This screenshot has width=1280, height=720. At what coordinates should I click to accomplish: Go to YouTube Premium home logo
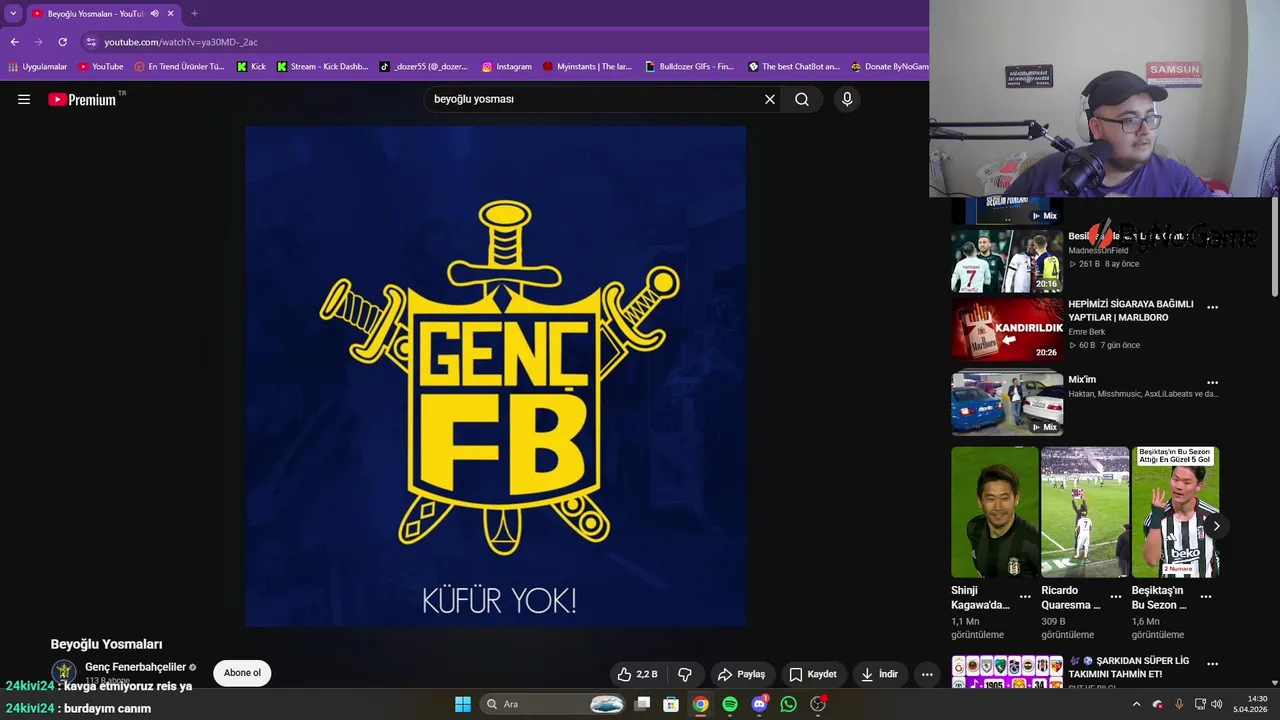coord(82,99)
